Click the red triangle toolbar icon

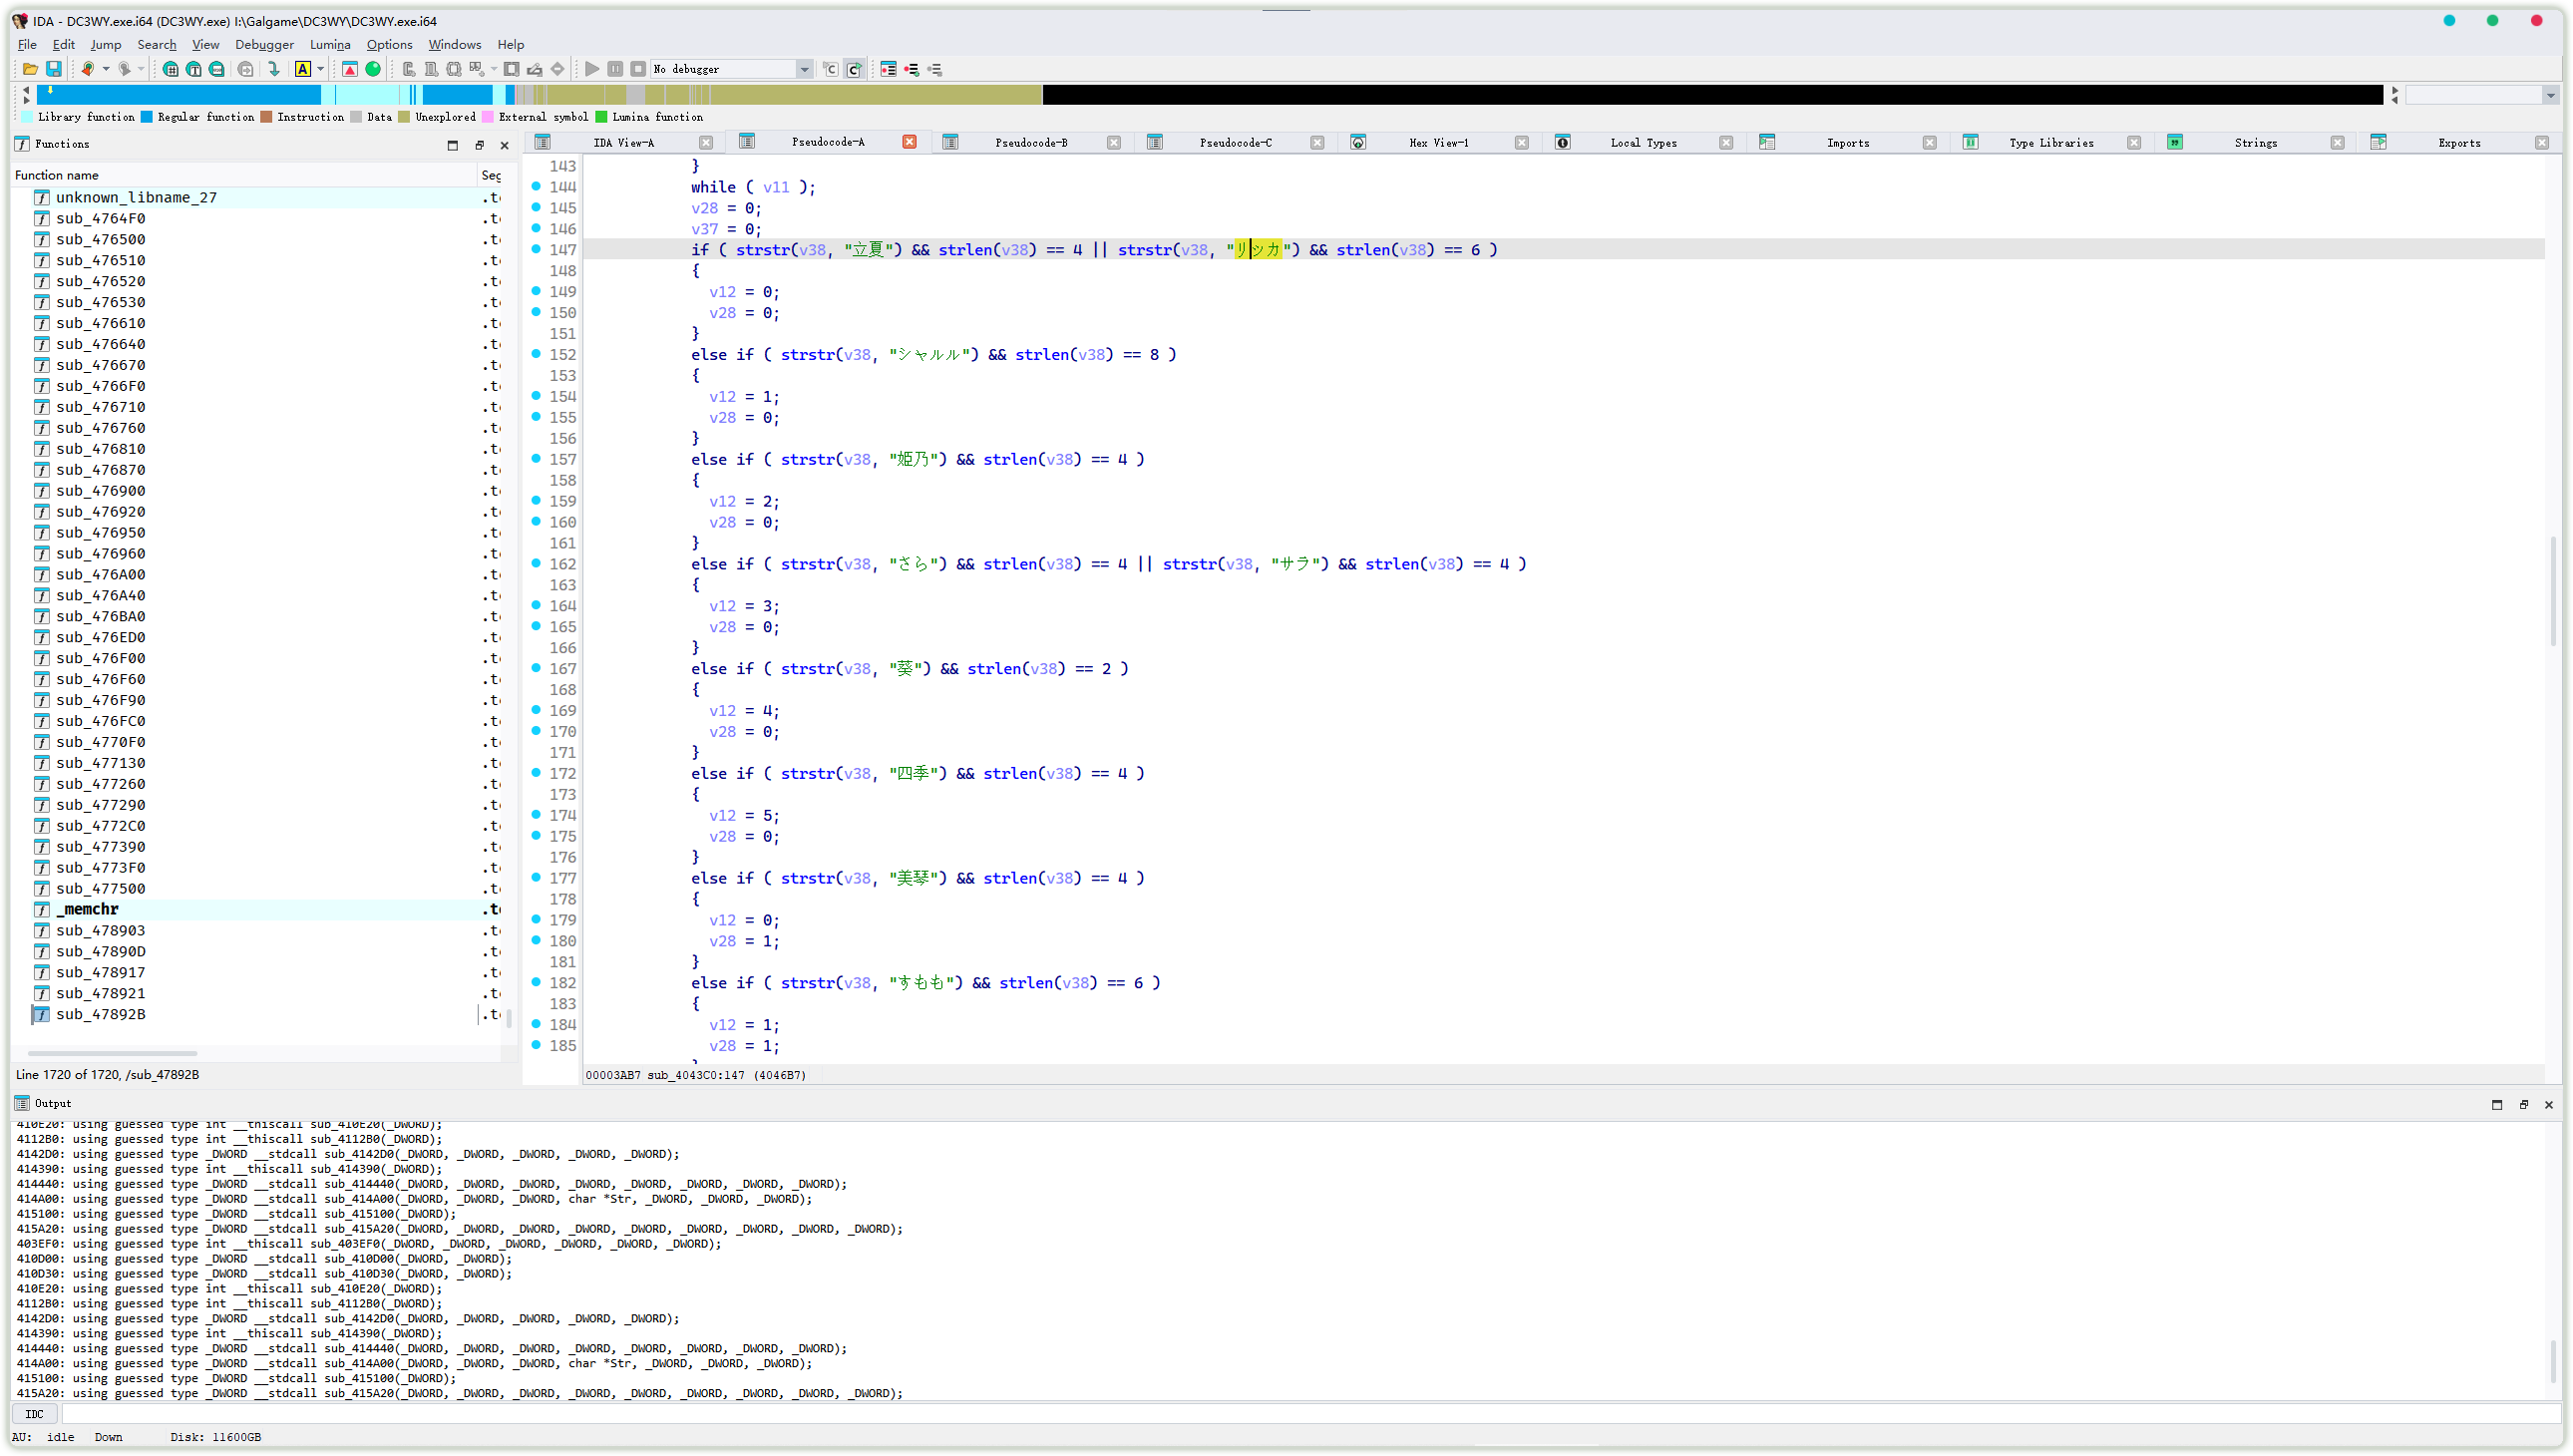(x=350, y=69)
